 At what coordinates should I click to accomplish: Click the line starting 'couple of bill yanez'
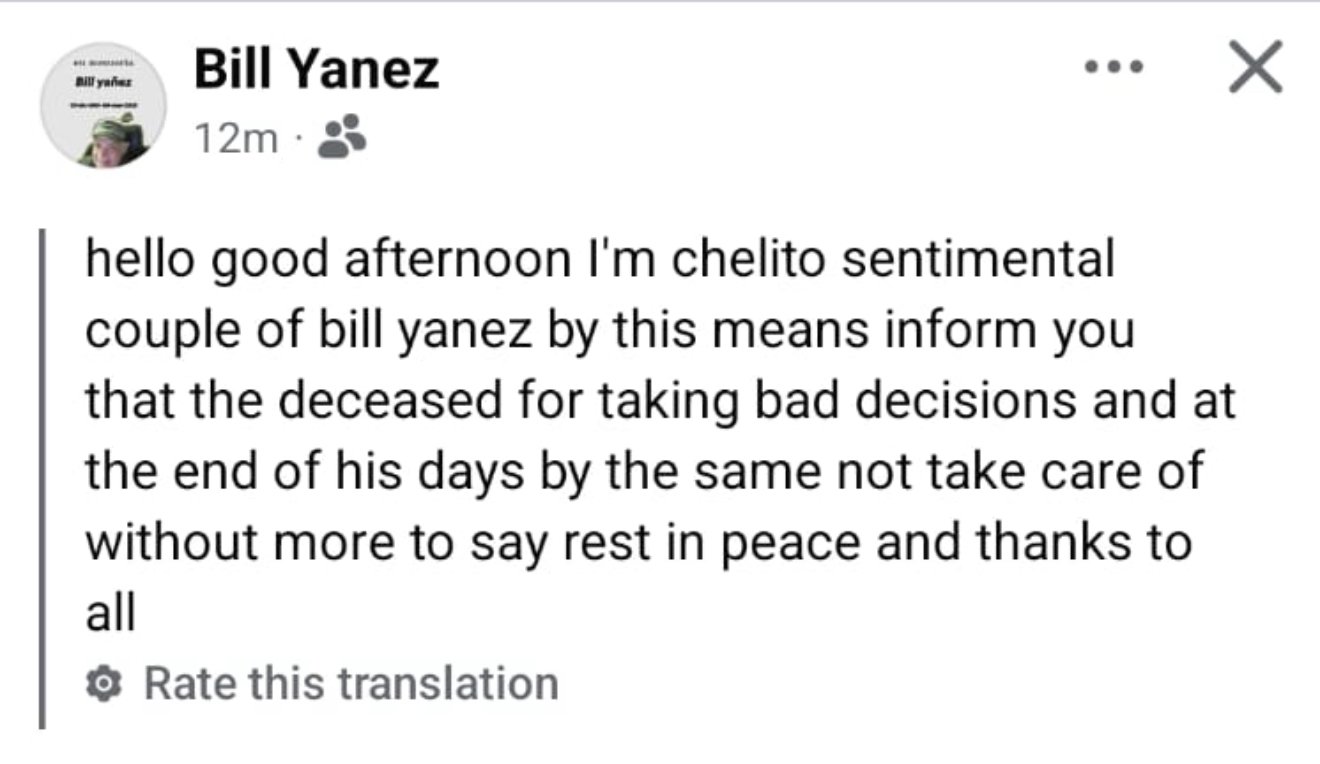click(610, 333)
